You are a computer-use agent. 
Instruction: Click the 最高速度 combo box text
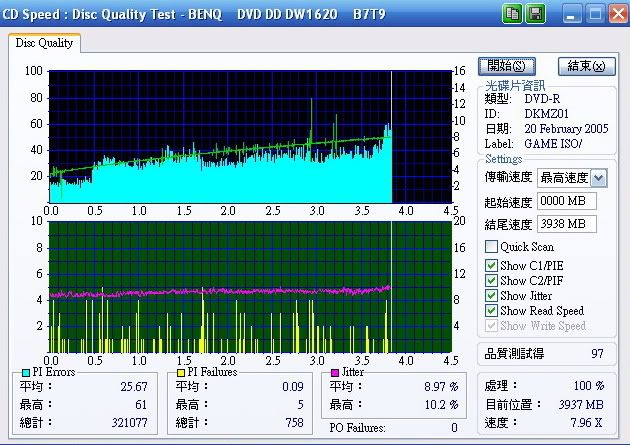point(564,178)
